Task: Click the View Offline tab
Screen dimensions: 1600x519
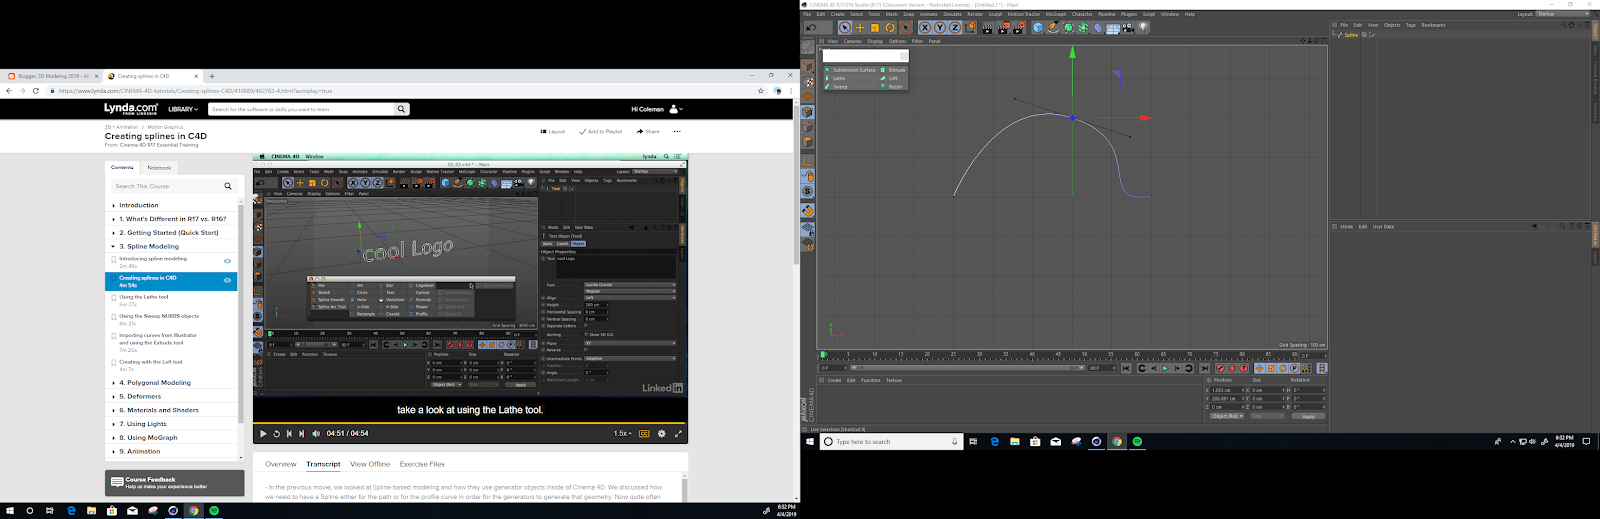Action: [x=370, y=464]
